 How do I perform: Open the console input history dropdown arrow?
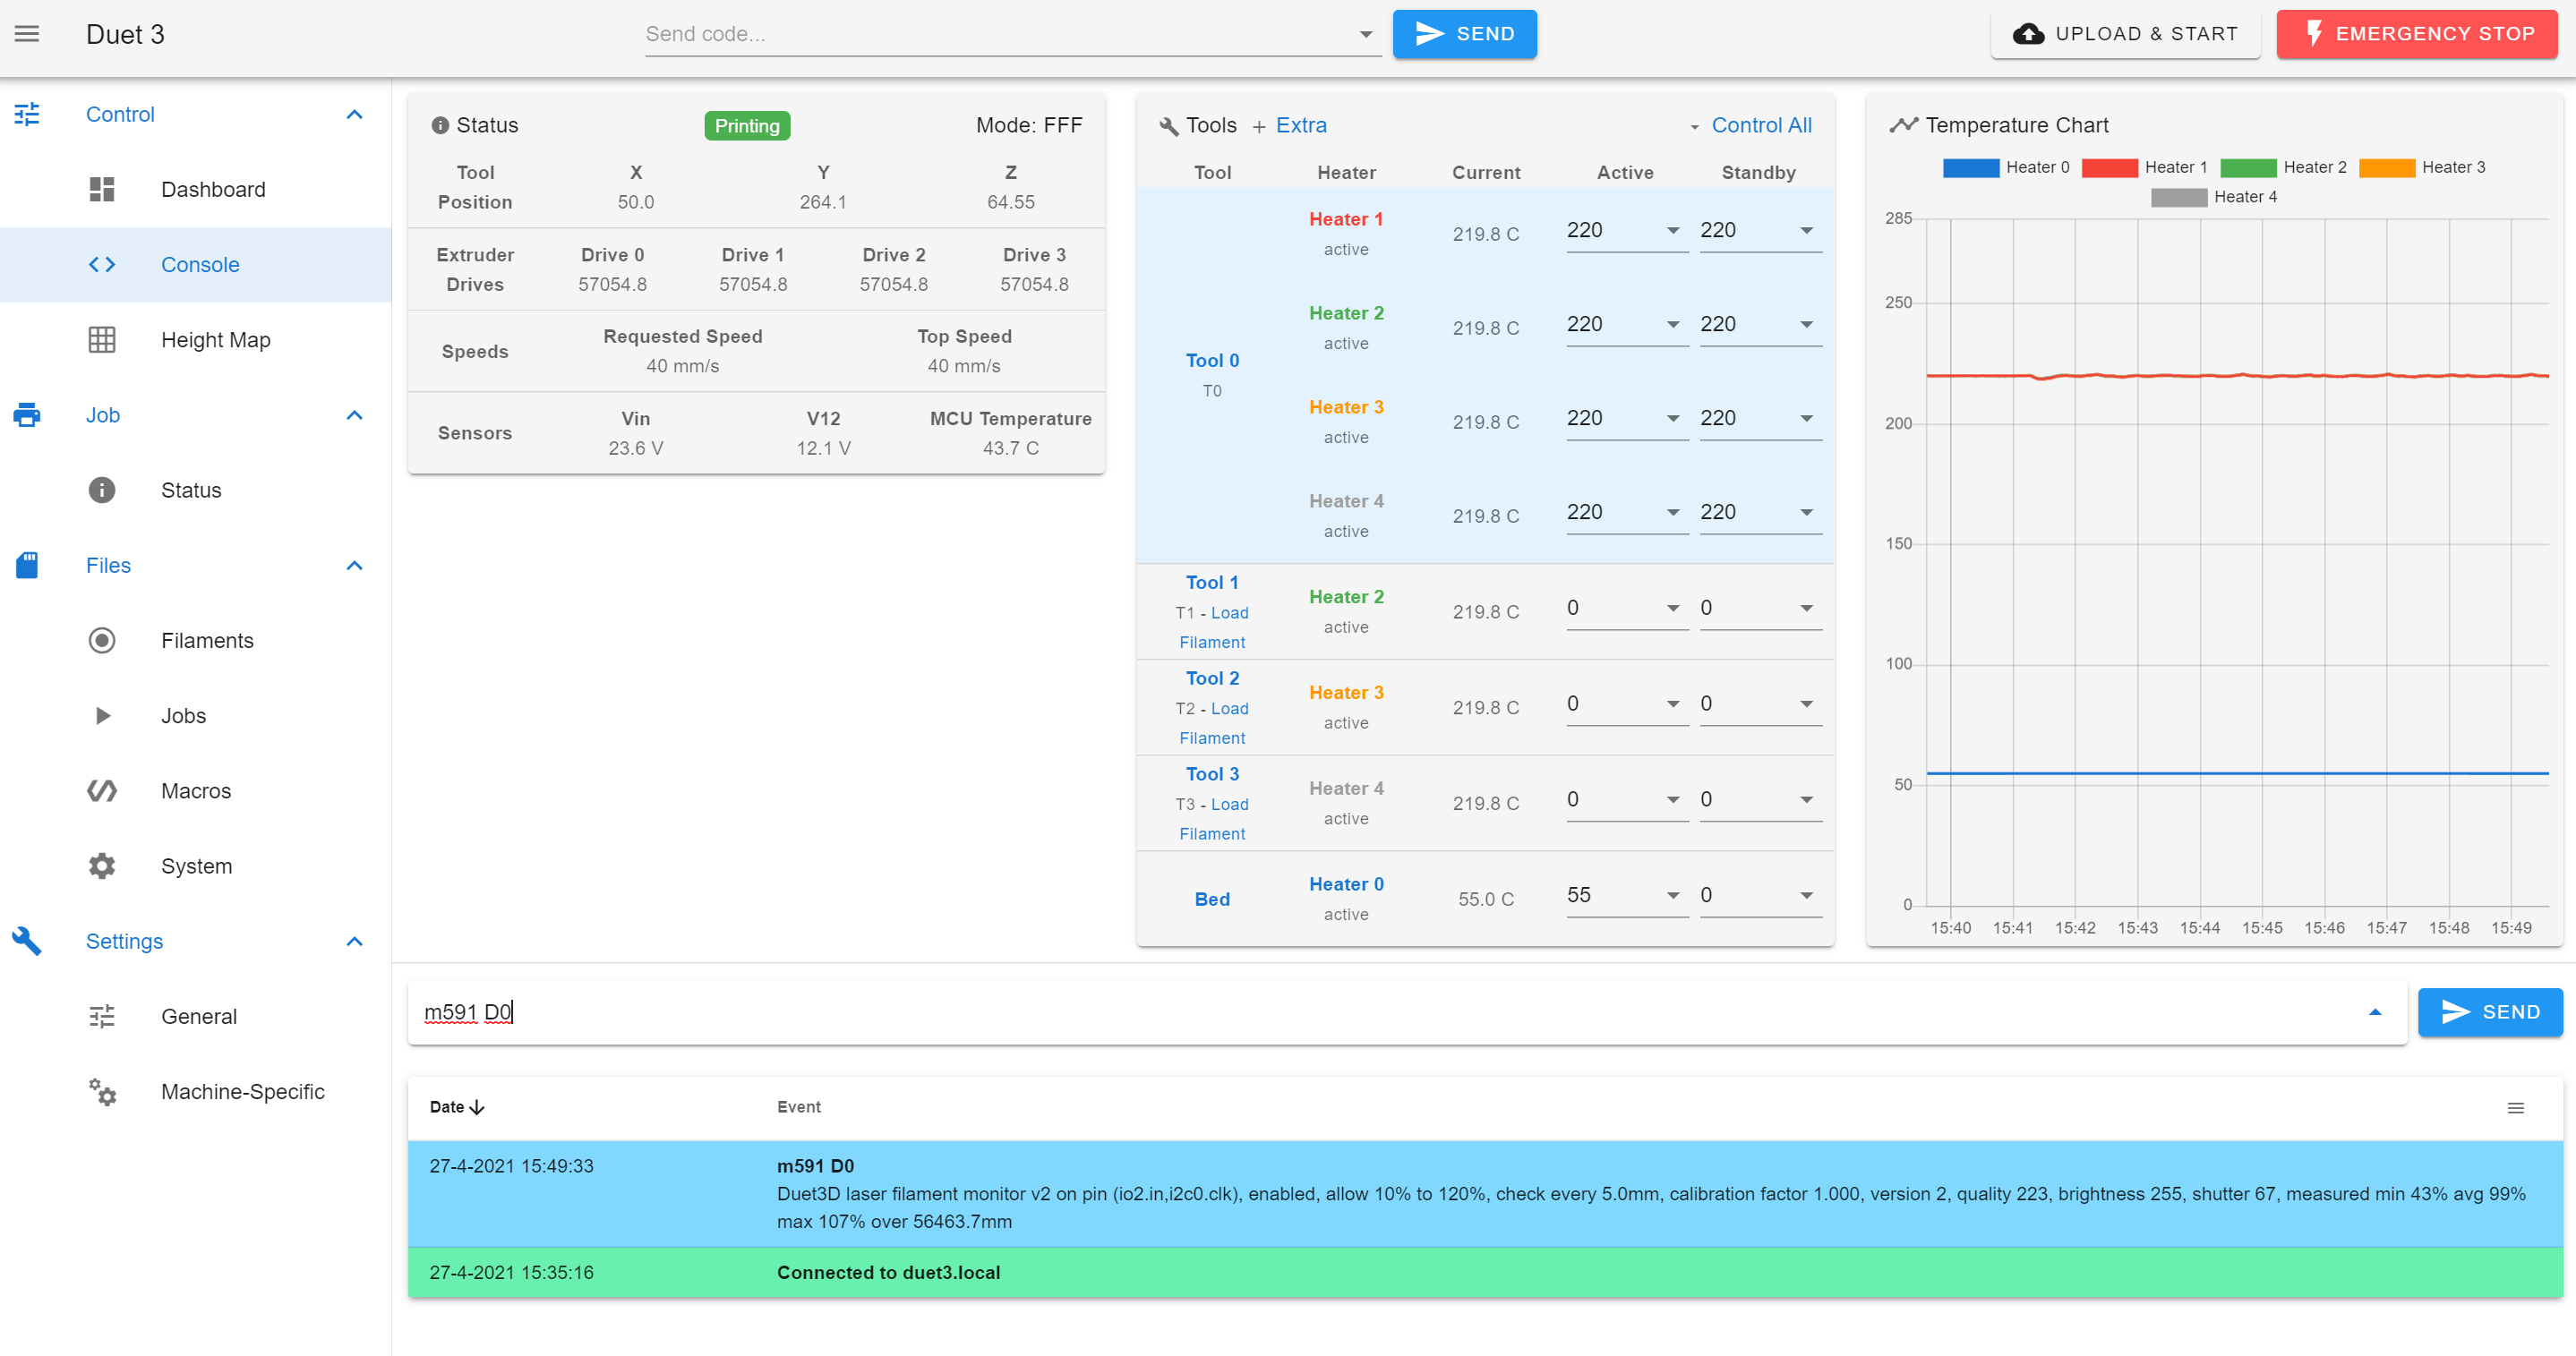coord(2374,1012)
